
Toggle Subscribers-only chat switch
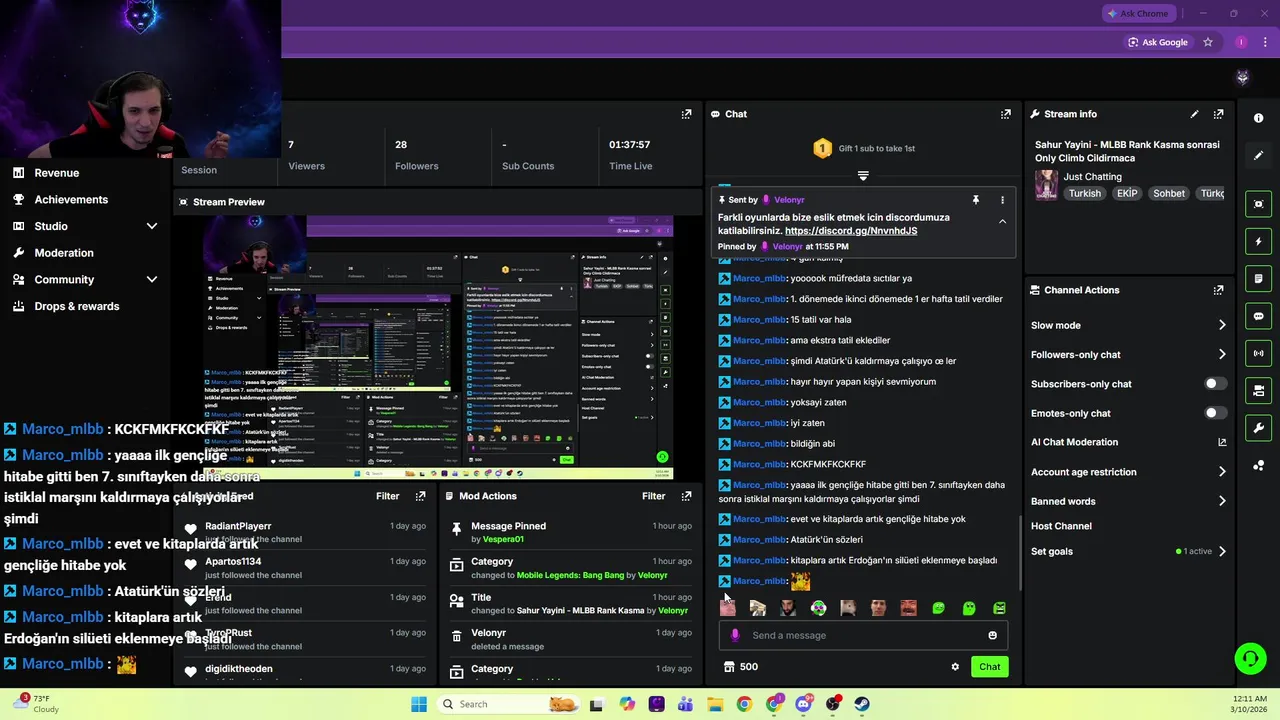pyautogui.click(x=1215, y=384)
